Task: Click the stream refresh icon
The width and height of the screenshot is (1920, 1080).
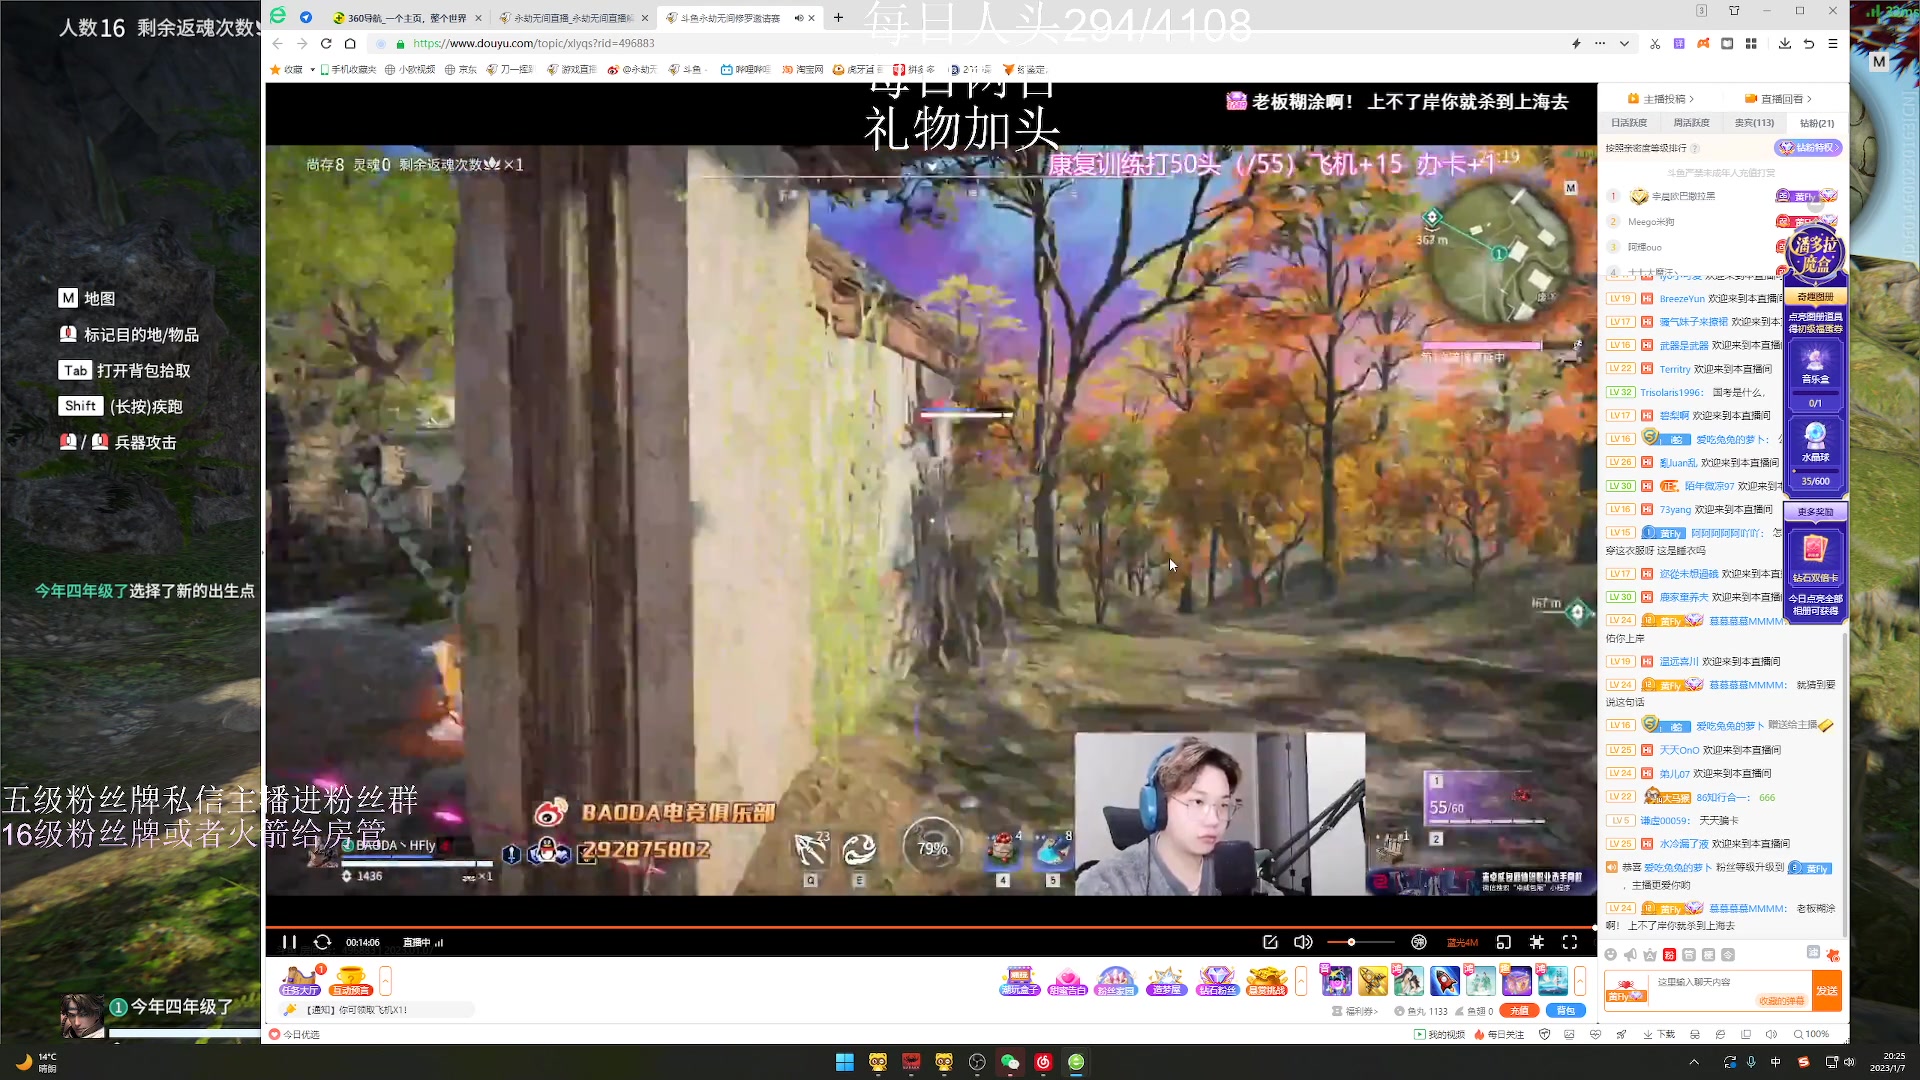Action: point(322,942)
